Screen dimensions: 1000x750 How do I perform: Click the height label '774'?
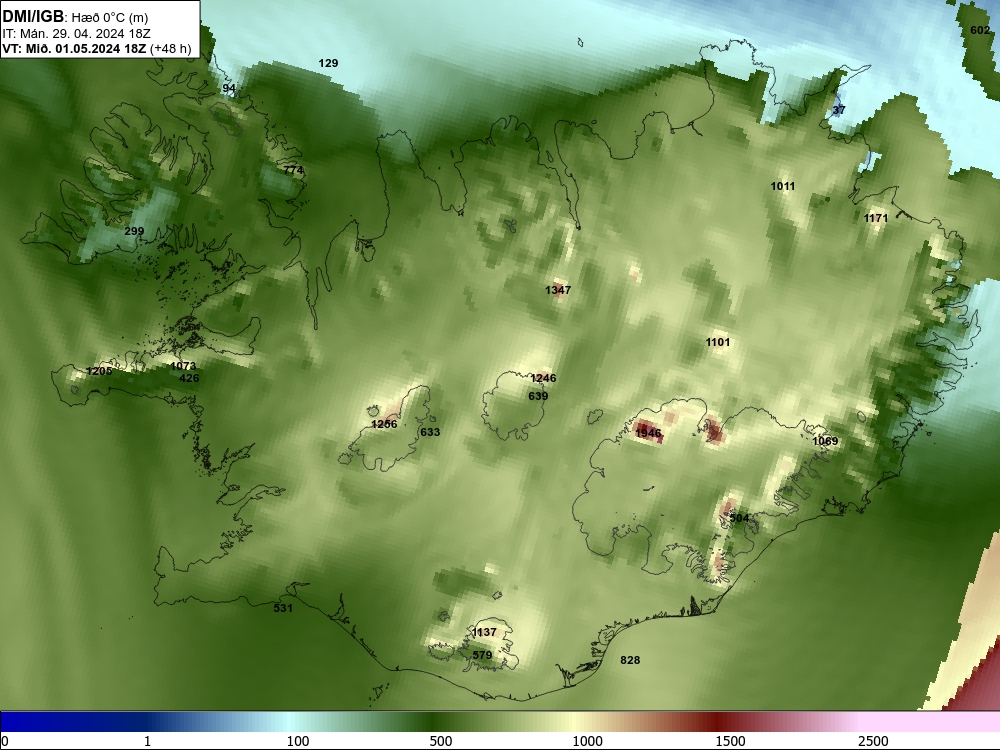(293, 170)
